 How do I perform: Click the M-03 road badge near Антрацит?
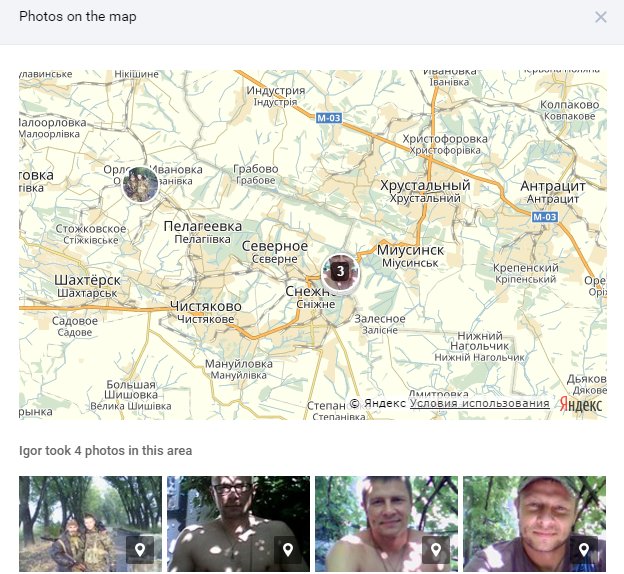(545, 217)
